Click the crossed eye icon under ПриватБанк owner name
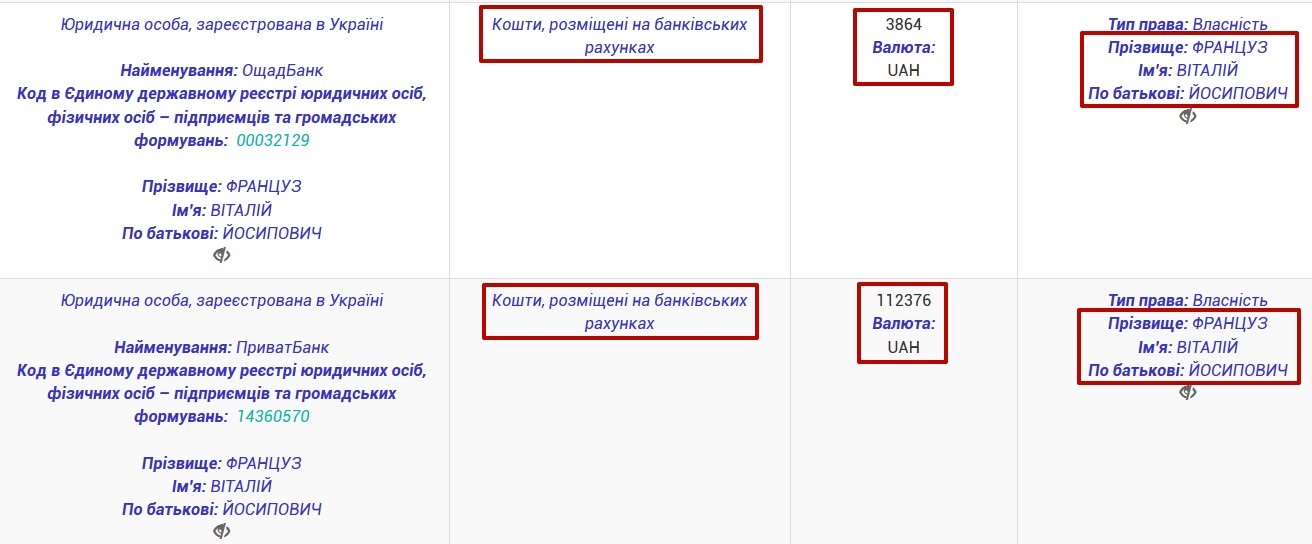The image size is (1312, 544). coord(222,531)
